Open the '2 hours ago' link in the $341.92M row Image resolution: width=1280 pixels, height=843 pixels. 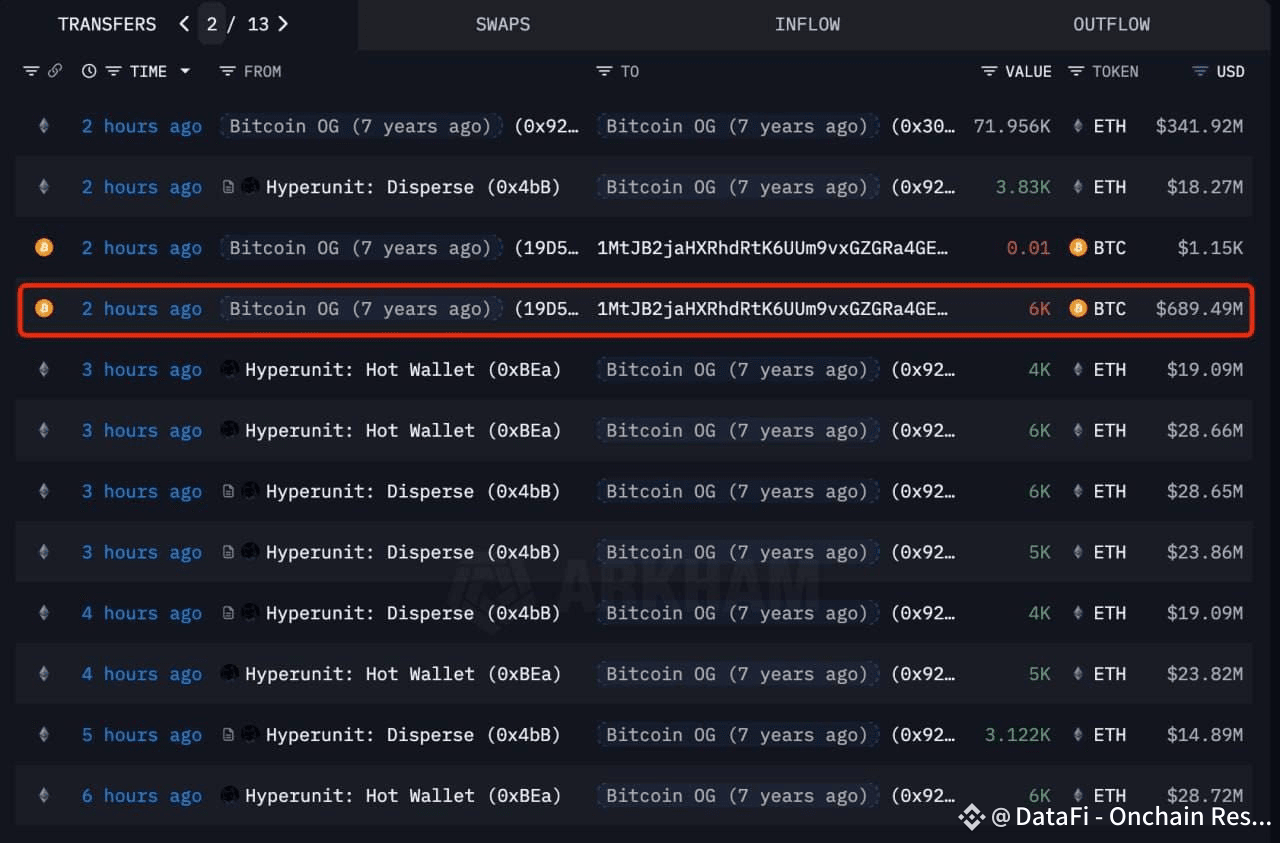[142, 126]
